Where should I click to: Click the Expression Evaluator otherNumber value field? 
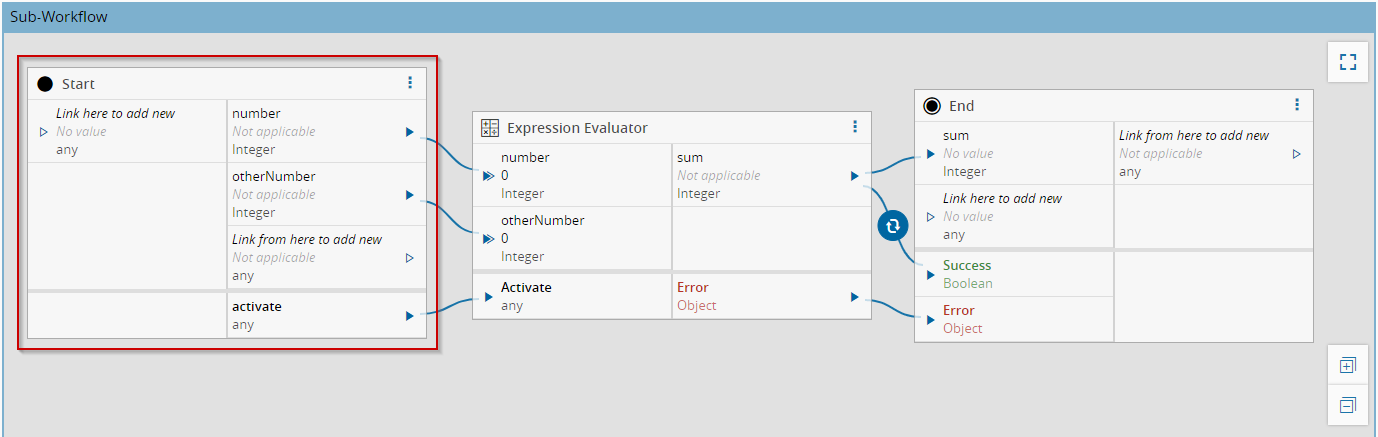point(505,239)
